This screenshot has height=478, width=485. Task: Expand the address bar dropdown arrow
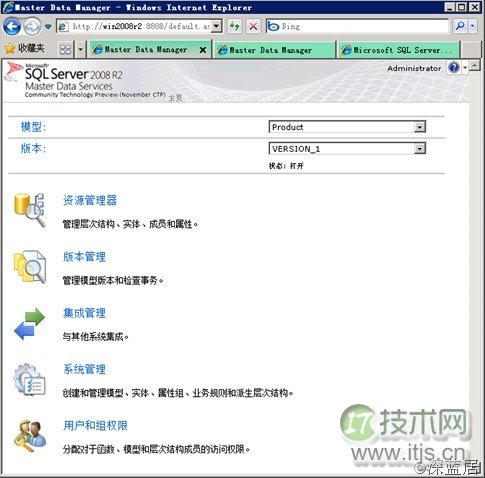(217, 26)
